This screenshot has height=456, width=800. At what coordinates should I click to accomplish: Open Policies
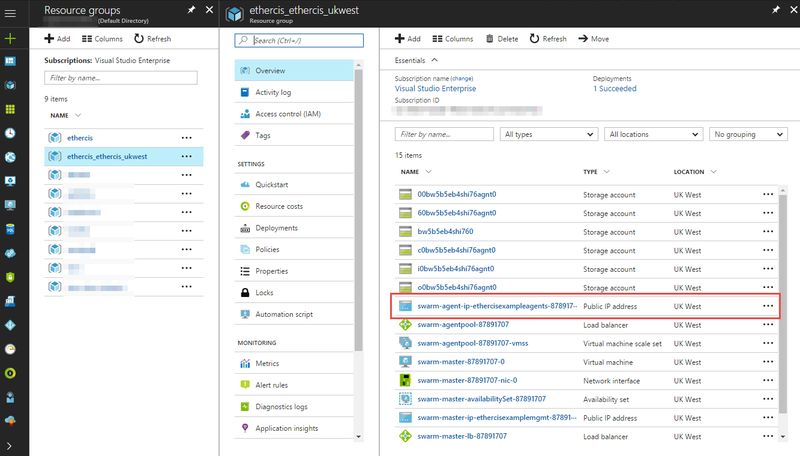point(294,249)
